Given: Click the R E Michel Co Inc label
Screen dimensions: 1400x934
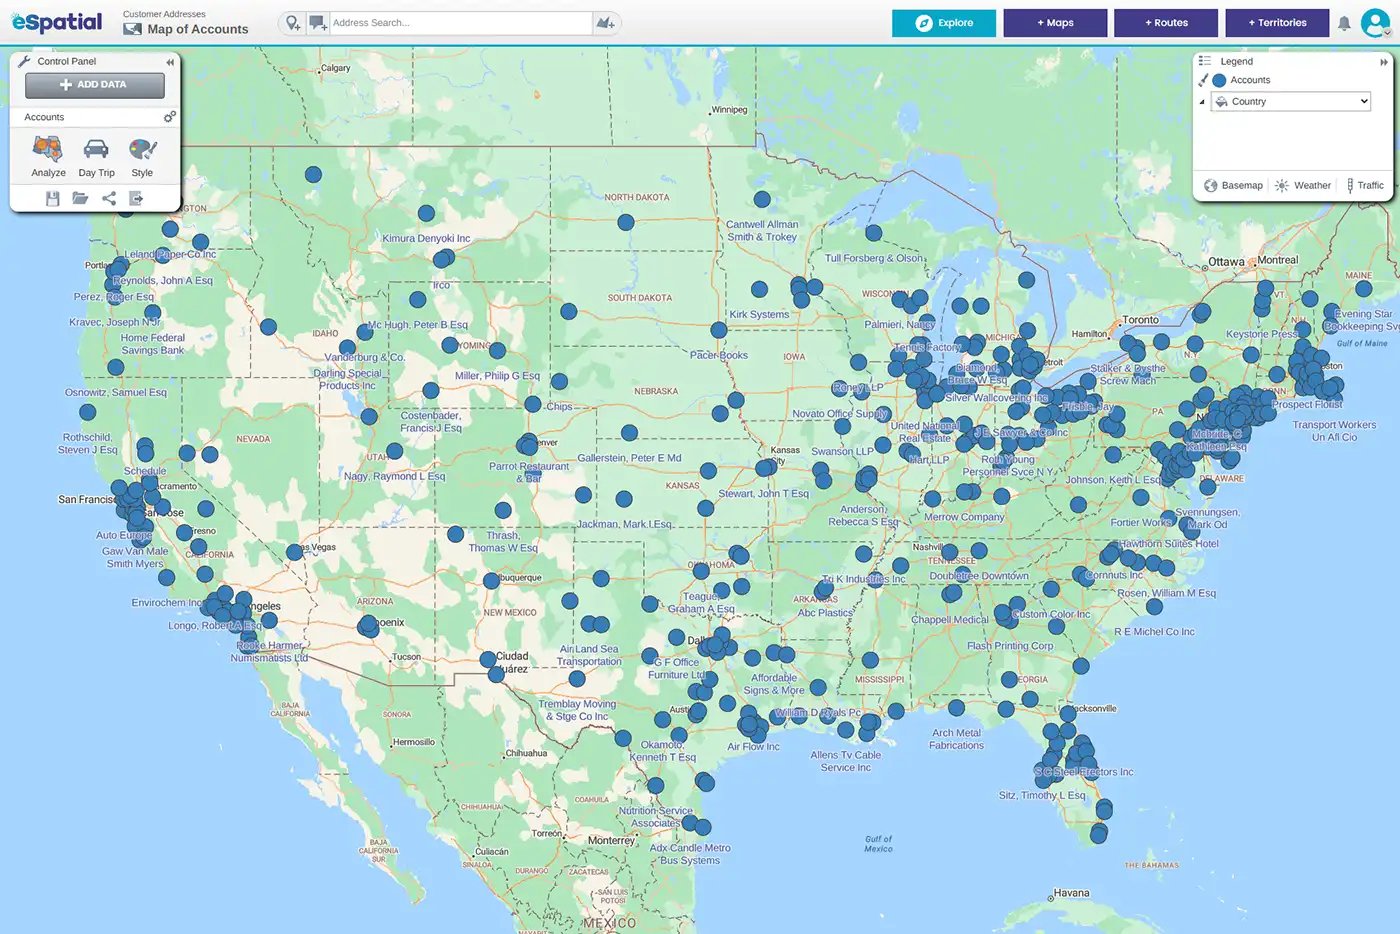Looking at the screenshot, I should click(x=1154, y=632).
